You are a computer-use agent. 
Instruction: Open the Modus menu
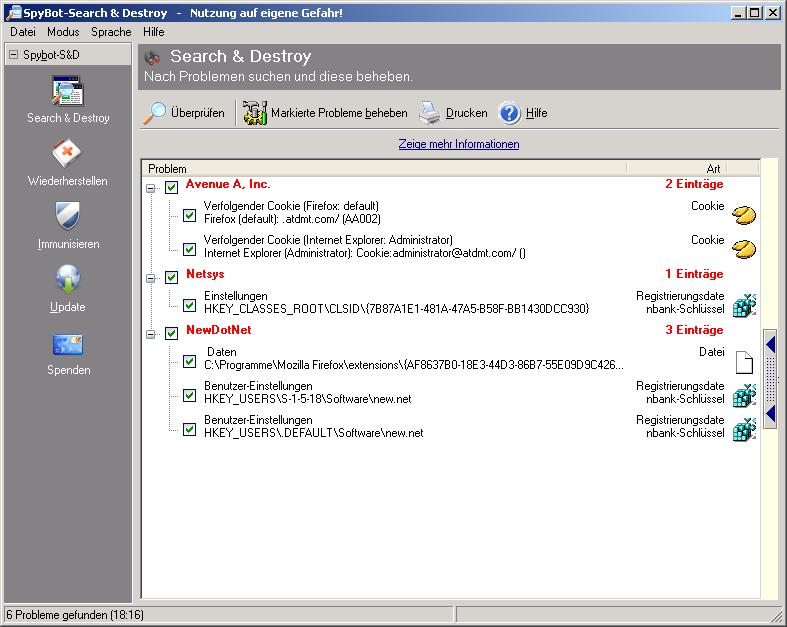[63, 32]
